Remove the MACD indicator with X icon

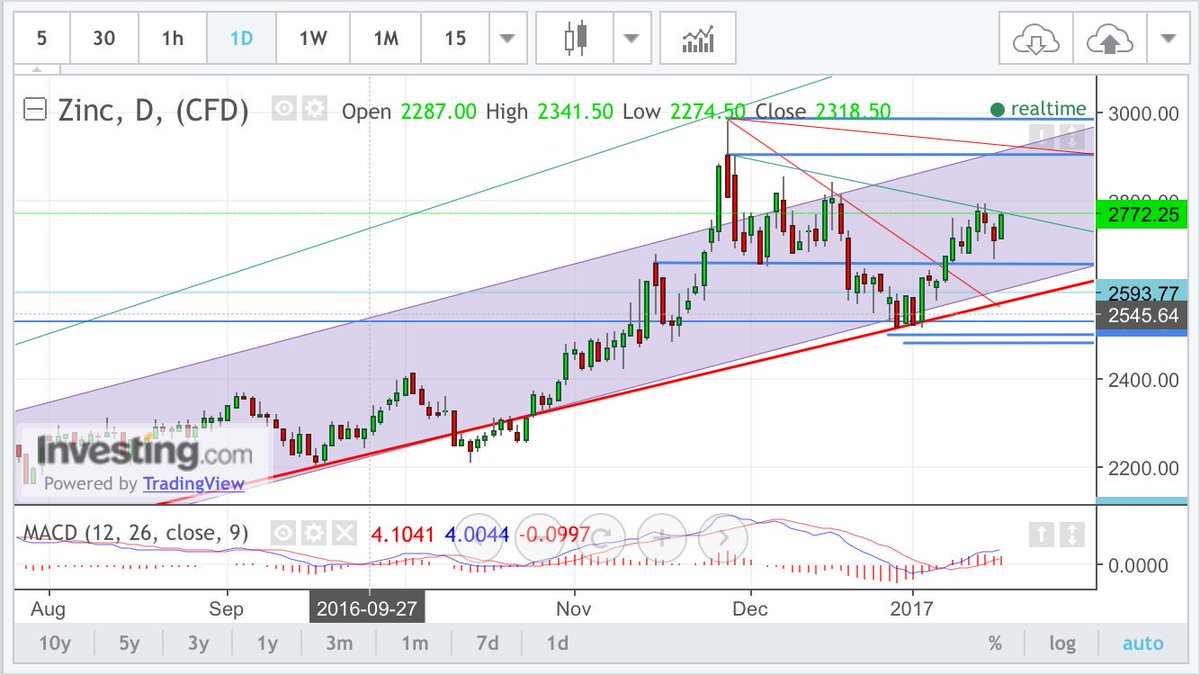coord(342,534)
